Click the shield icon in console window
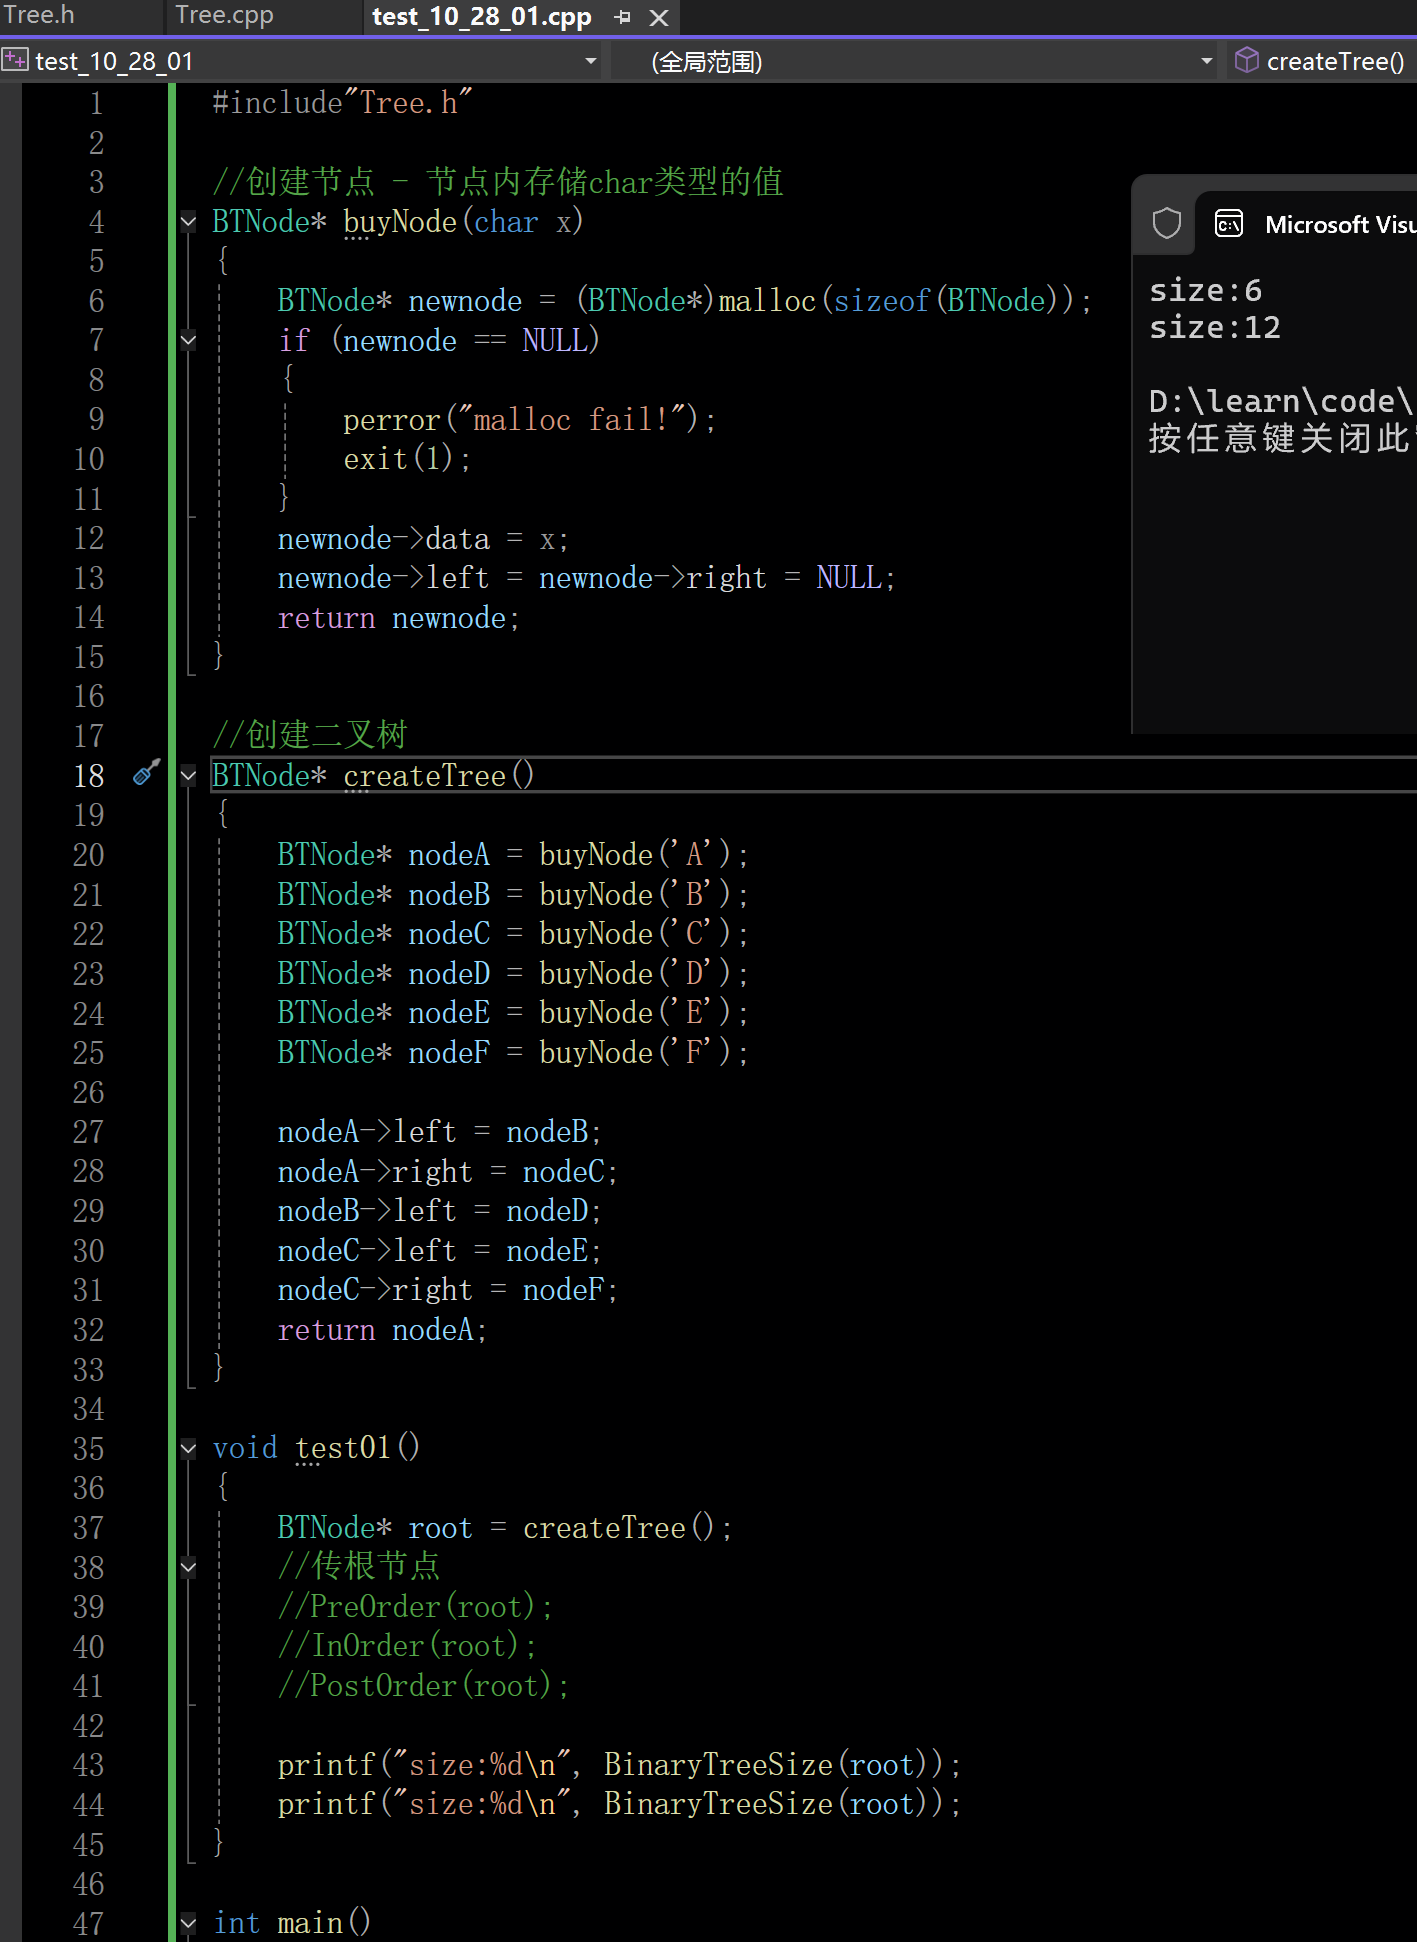 tap(1166, 223)
